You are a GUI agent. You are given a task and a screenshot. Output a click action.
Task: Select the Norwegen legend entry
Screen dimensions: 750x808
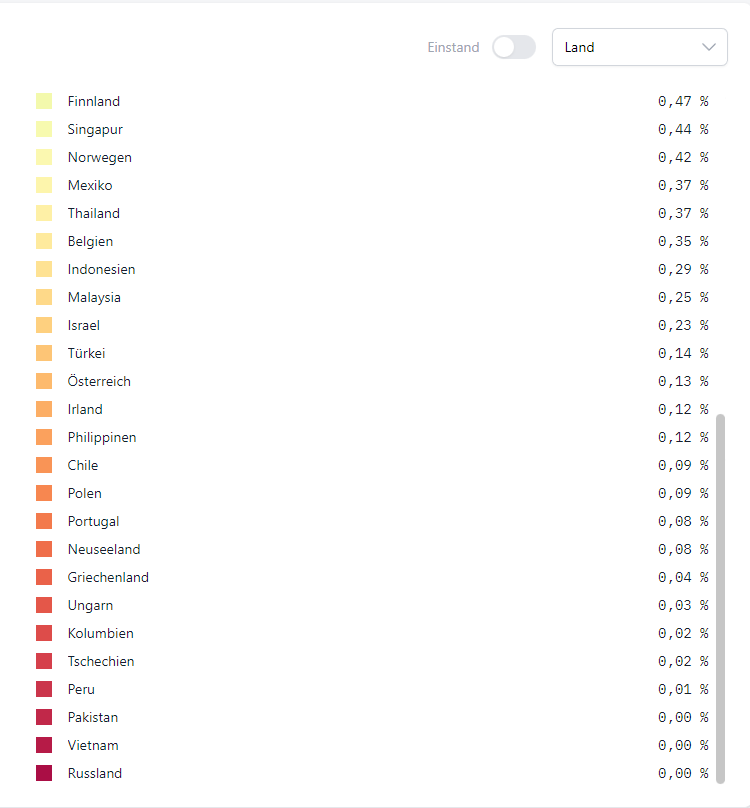click(x=100, y=157)
